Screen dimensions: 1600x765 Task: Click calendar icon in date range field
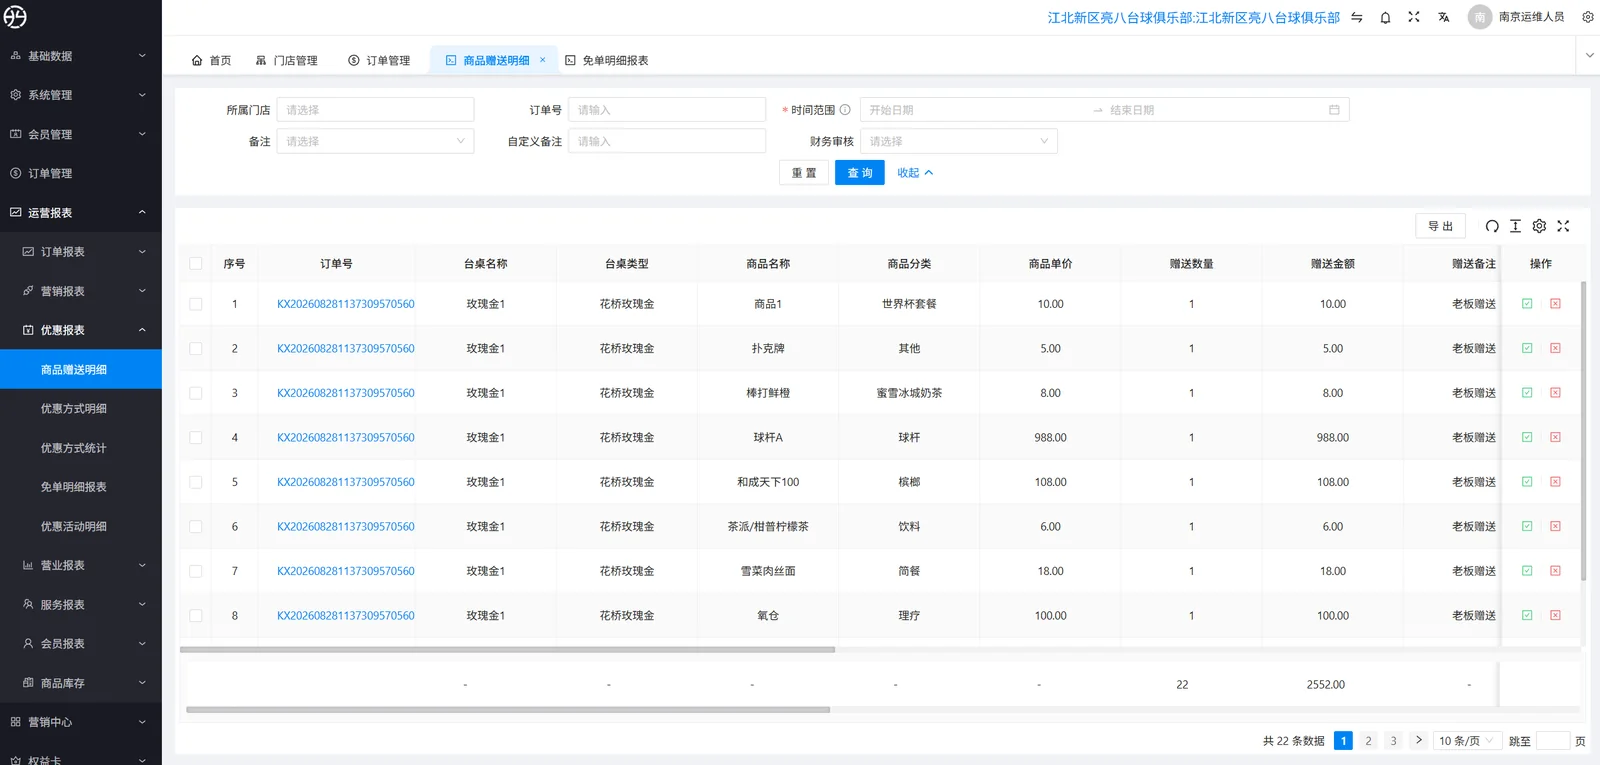pyautogui.click(x=1334, y=110)
